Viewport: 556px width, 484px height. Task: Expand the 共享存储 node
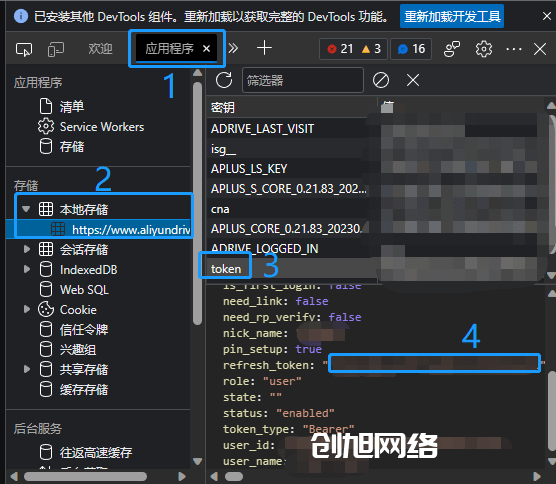(x=27, y=369)
